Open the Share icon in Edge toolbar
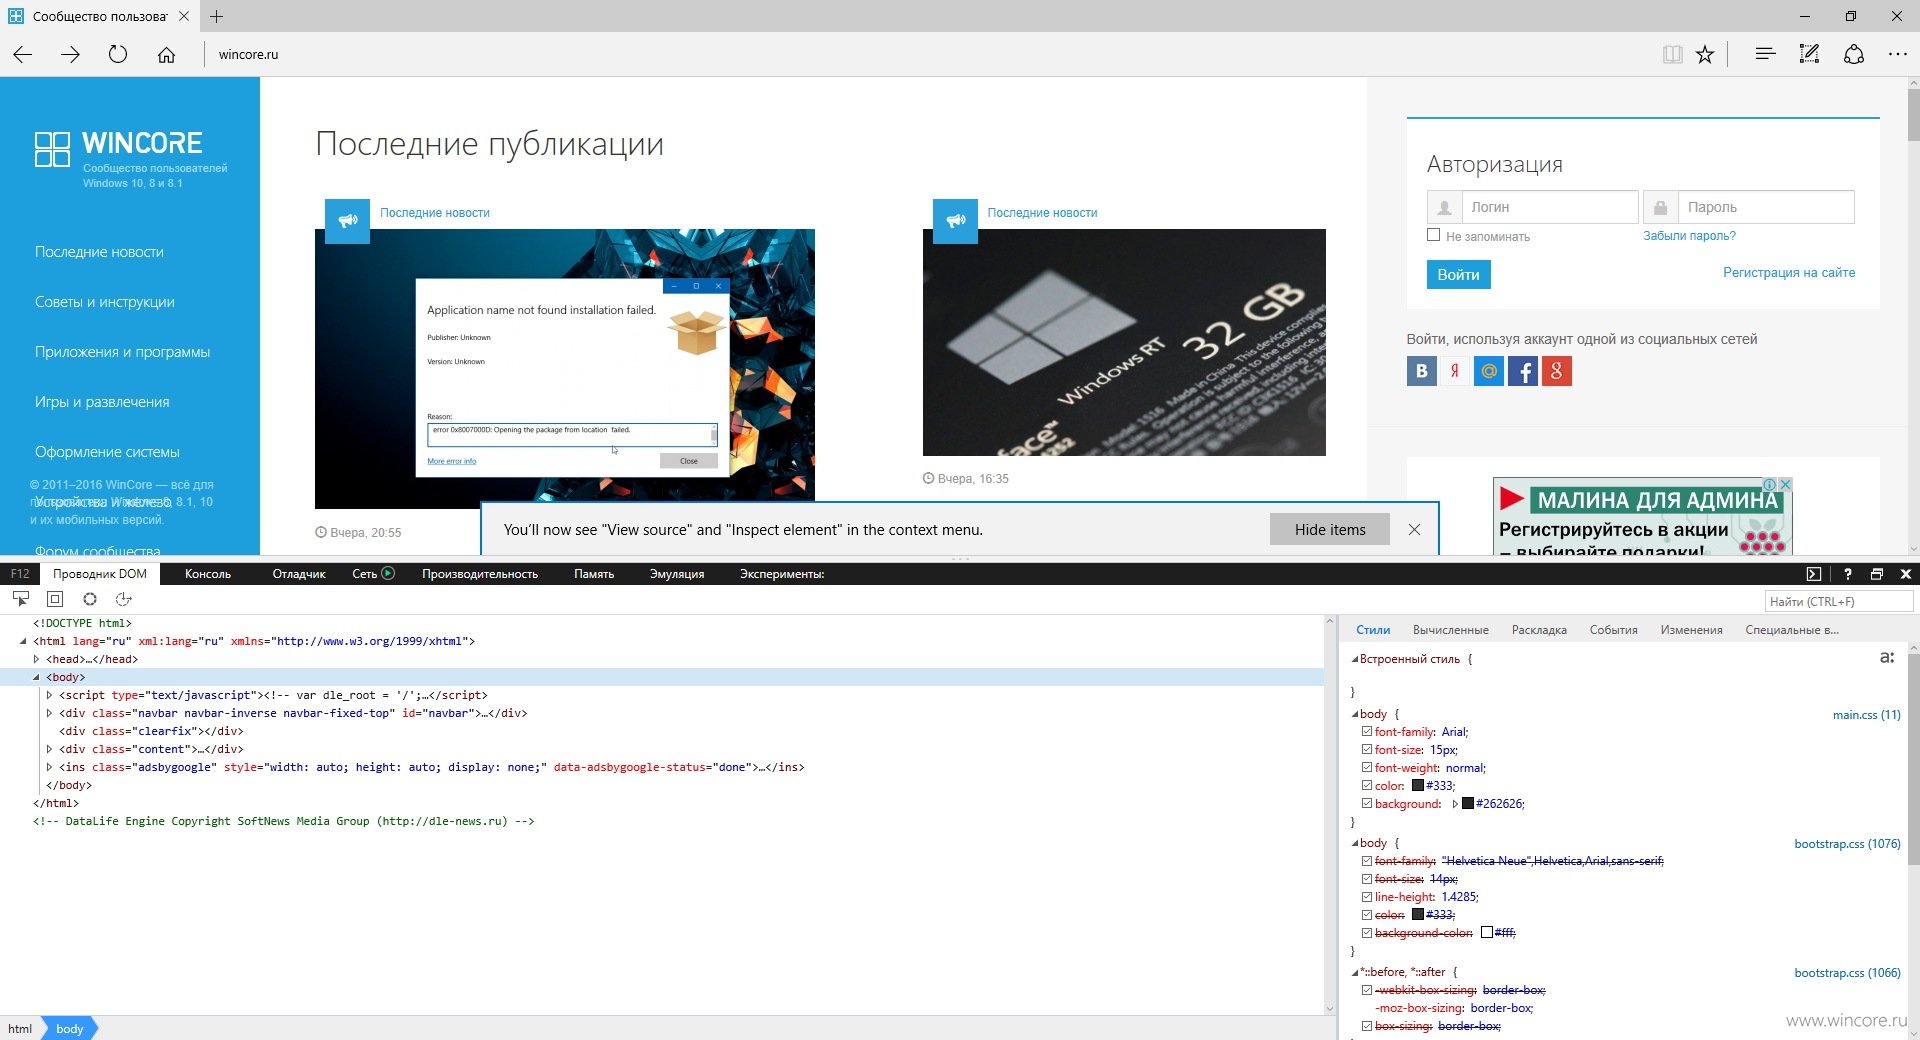Screen dimensions: 1920x1040 [x=1854, y=54]
